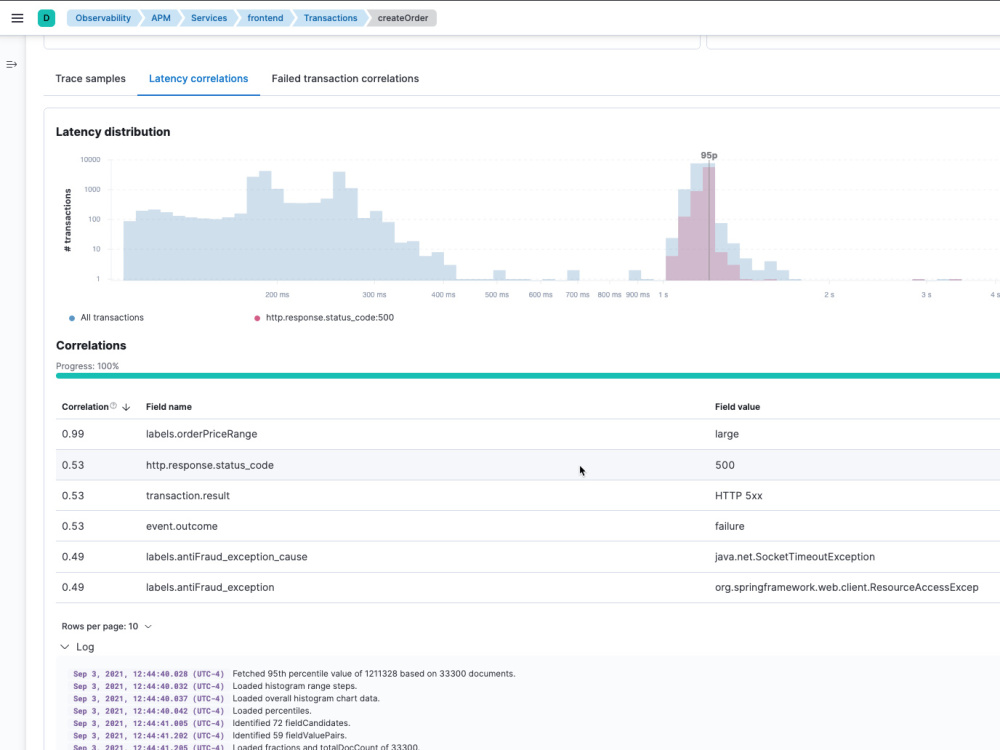Image resolution: width=1000 pixels, height=750 pixels.
Task: Click the 0.99 correlation value
Action: (x=73, y=434)
